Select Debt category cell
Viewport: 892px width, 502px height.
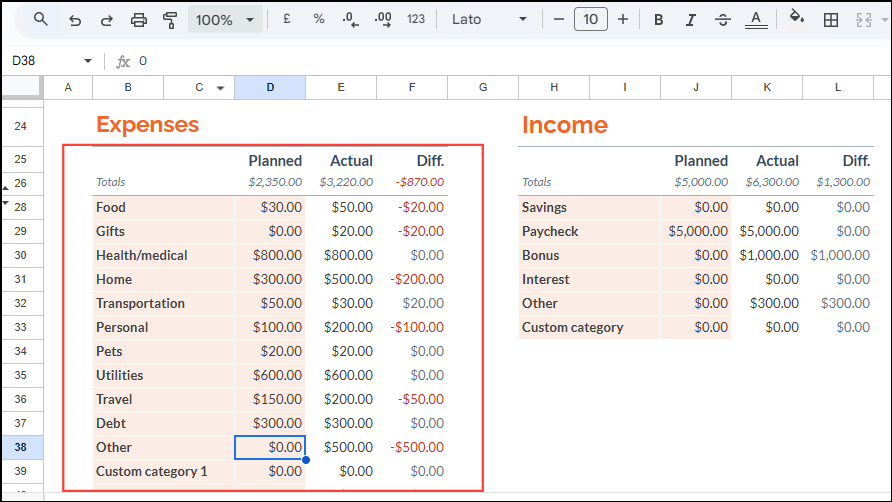[163, 423]
